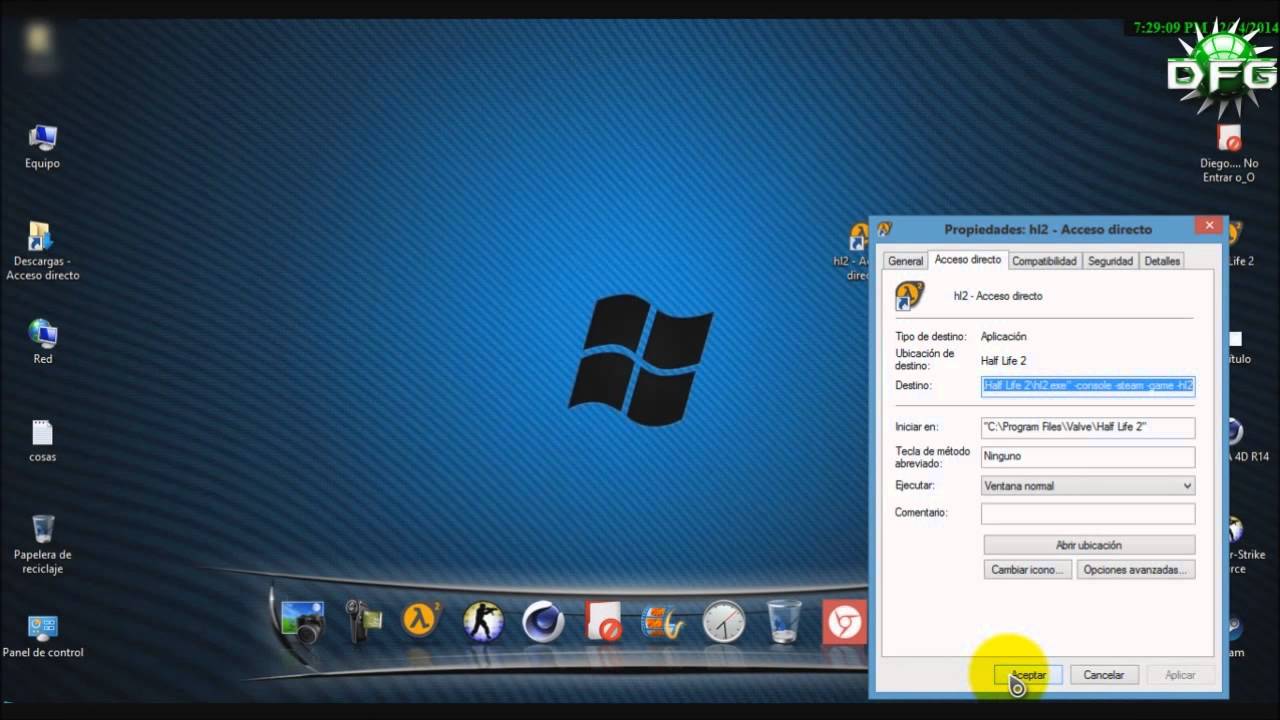Click the Half-Life icon in dialog title bar
The image size is (1280, 720).
pyautogui.click(x=885, y=229)
